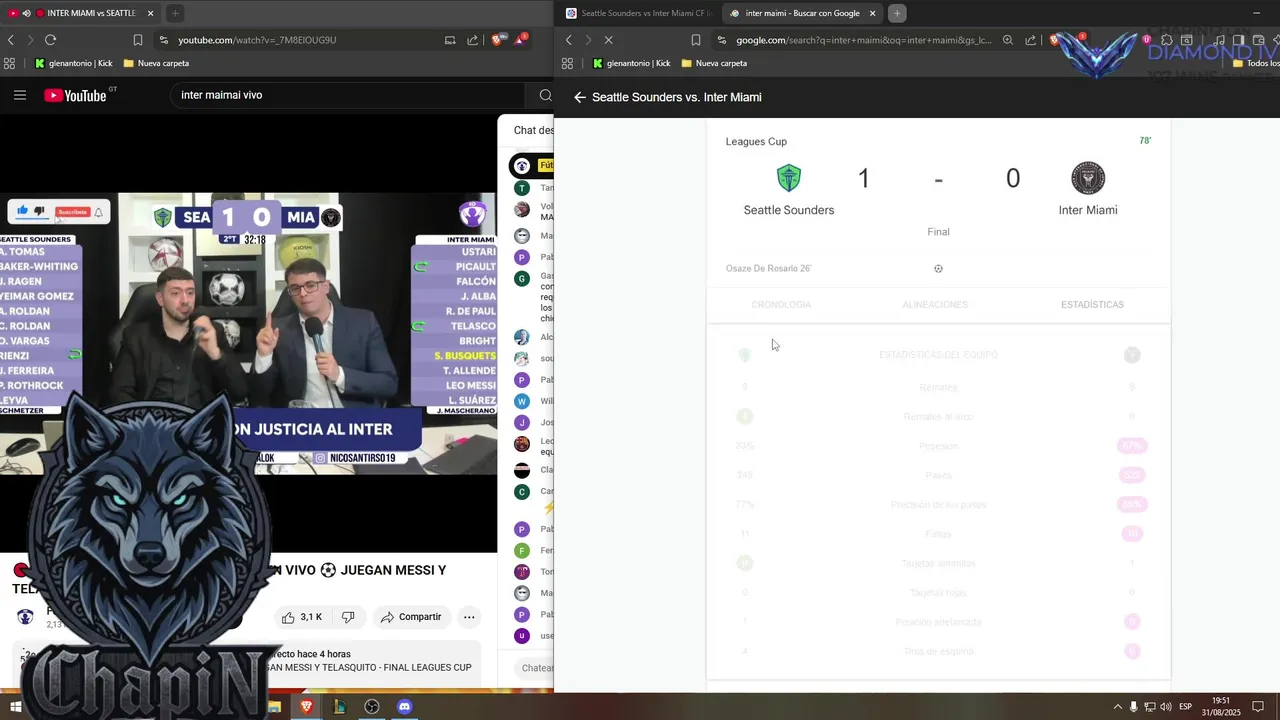
Task: Click on the livestream video player
Action: tap(248, 333)
